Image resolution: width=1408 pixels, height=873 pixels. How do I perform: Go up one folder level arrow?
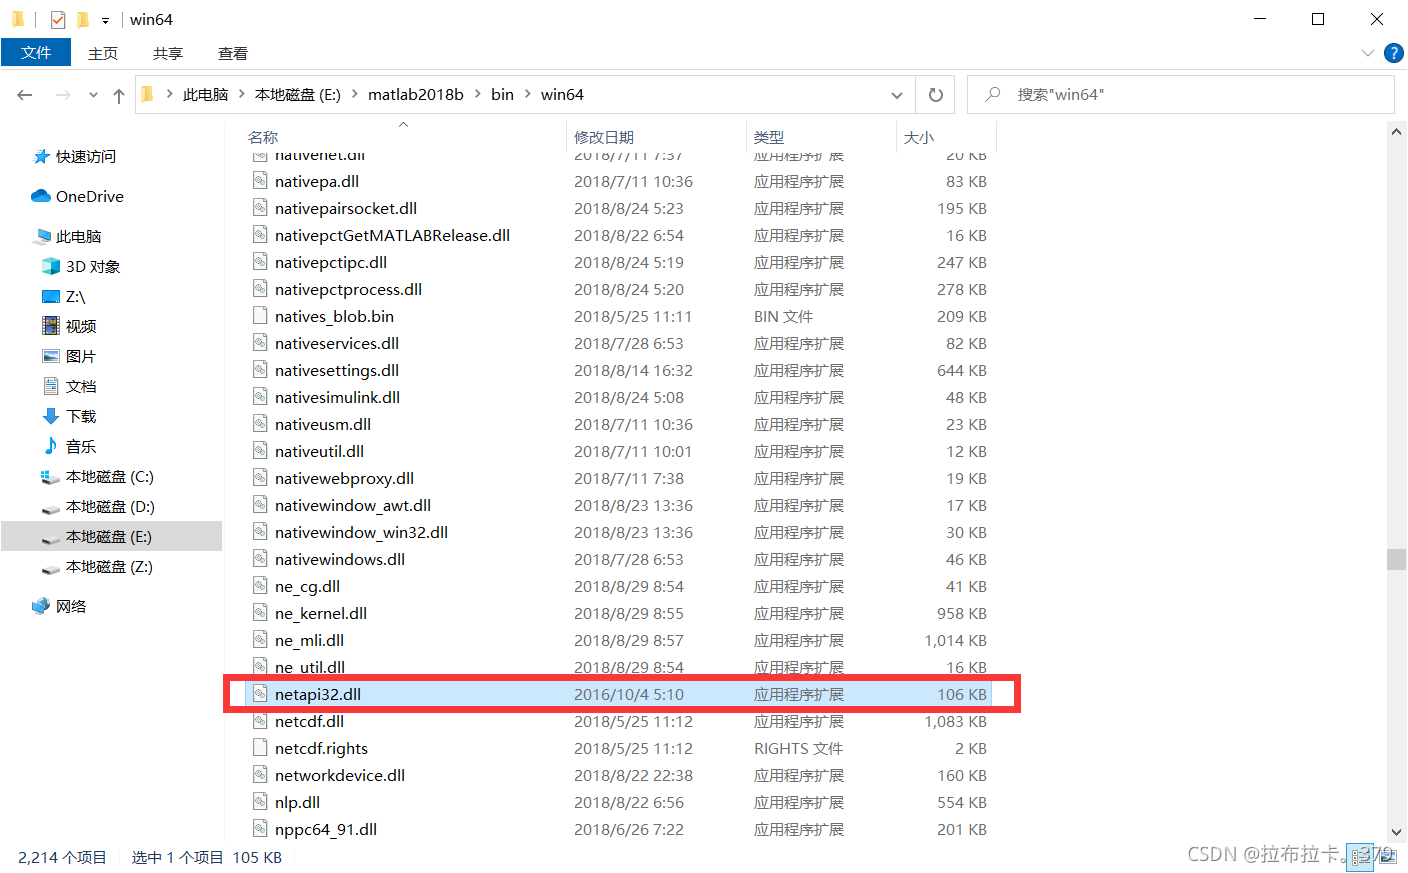coord(119,95)
